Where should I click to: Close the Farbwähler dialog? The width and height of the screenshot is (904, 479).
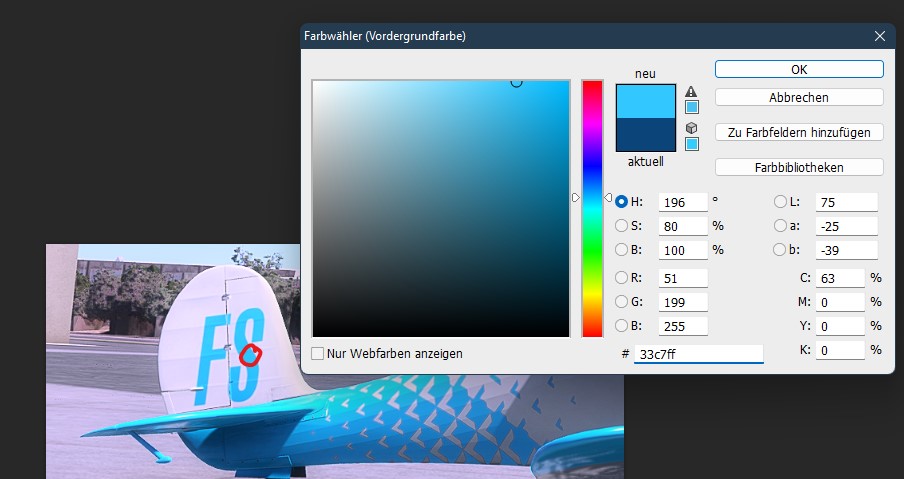[880, 36]
